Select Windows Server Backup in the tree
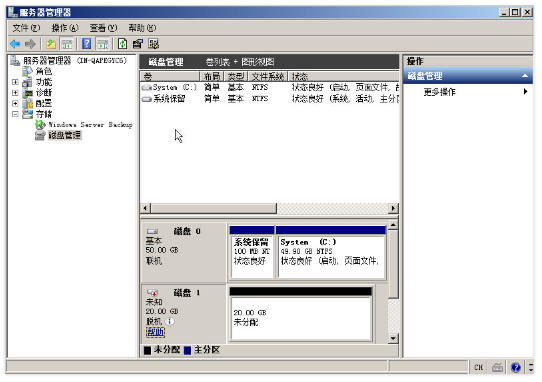The image size is (542, 382). pos(90,124)
